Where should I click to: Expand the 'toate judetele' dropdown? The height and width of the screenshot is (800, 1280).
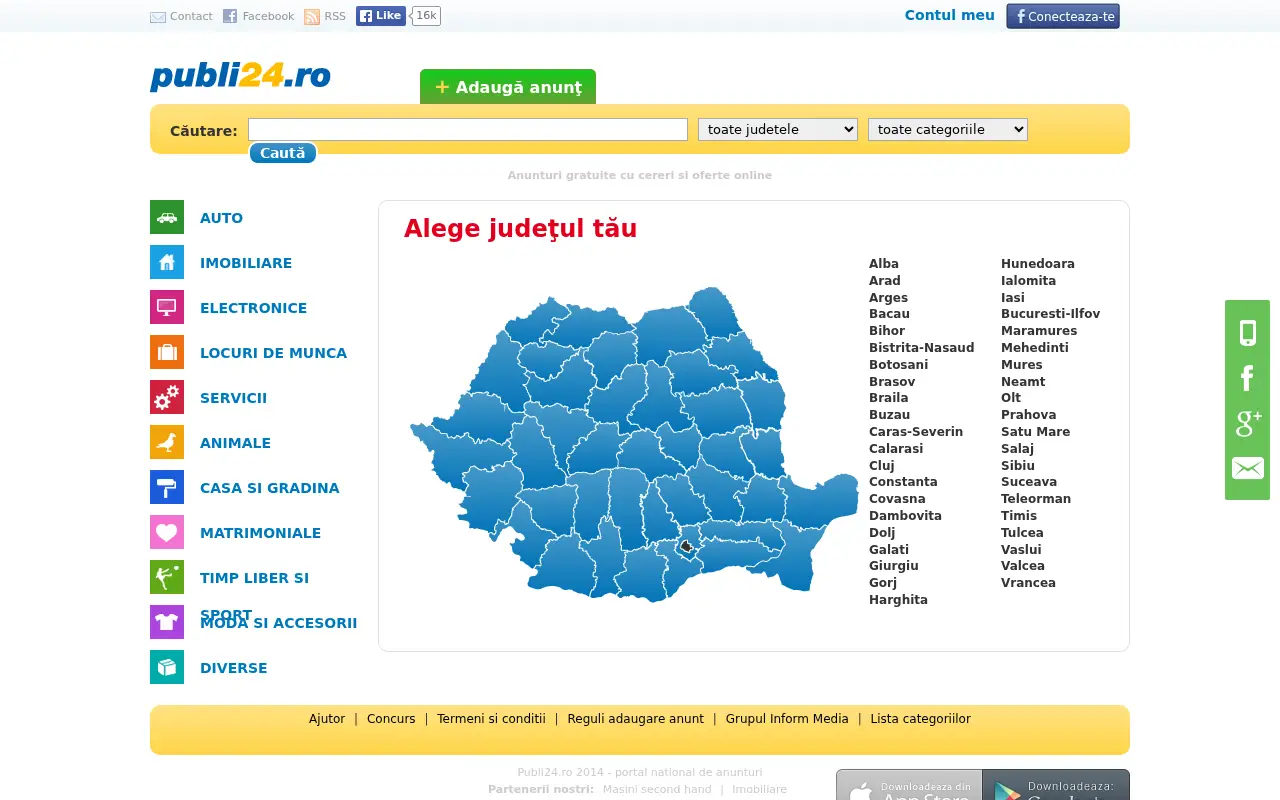tap(778, 129)
